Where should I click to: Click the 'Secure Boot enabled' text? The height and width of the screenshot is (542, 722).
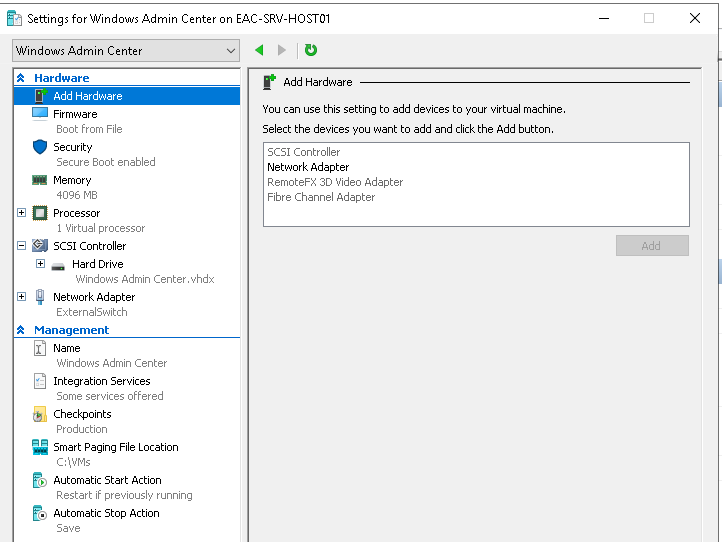106,162
